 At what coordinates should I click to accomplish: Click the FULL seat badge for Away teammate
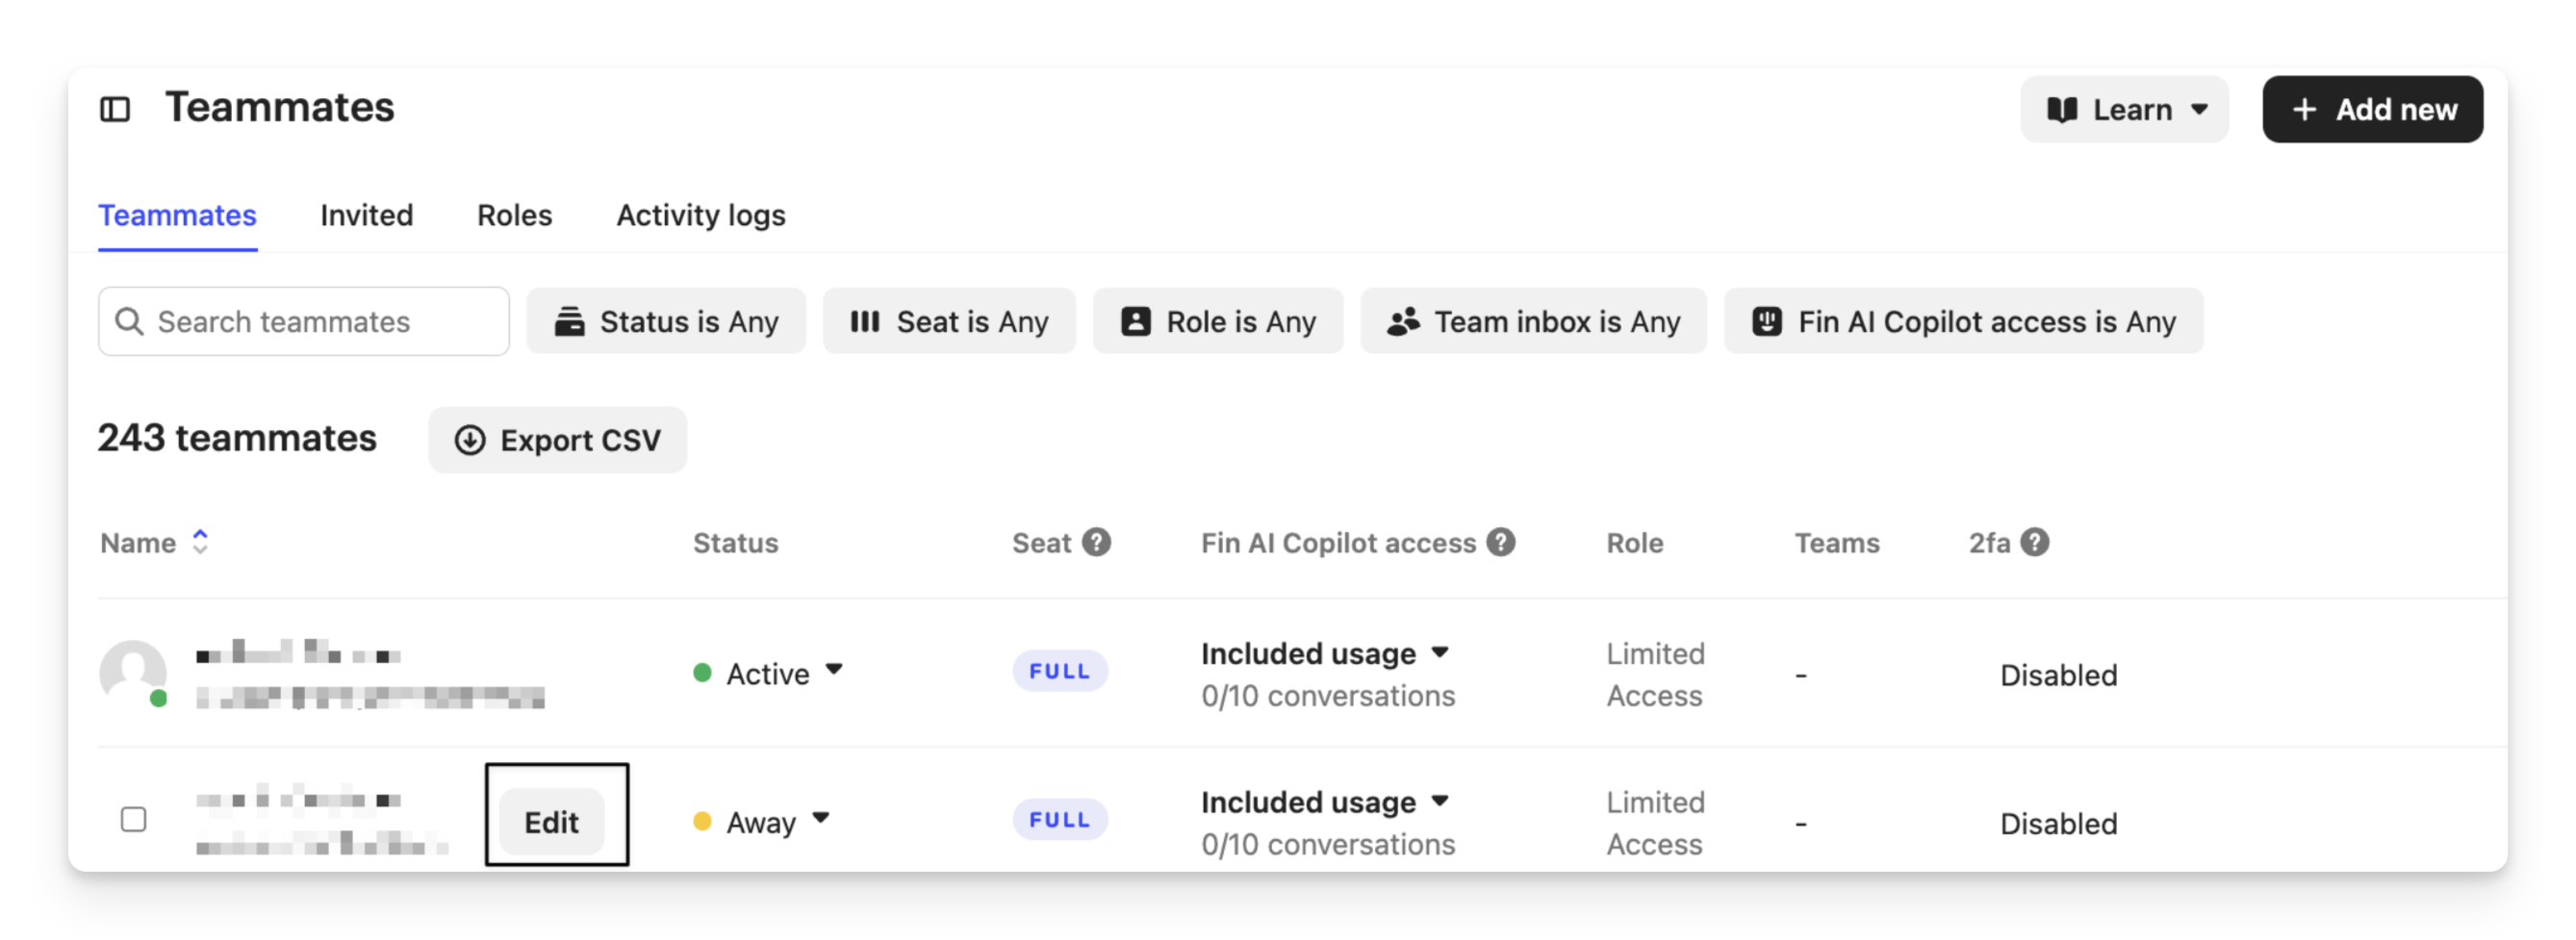[x=1059, y=820]
